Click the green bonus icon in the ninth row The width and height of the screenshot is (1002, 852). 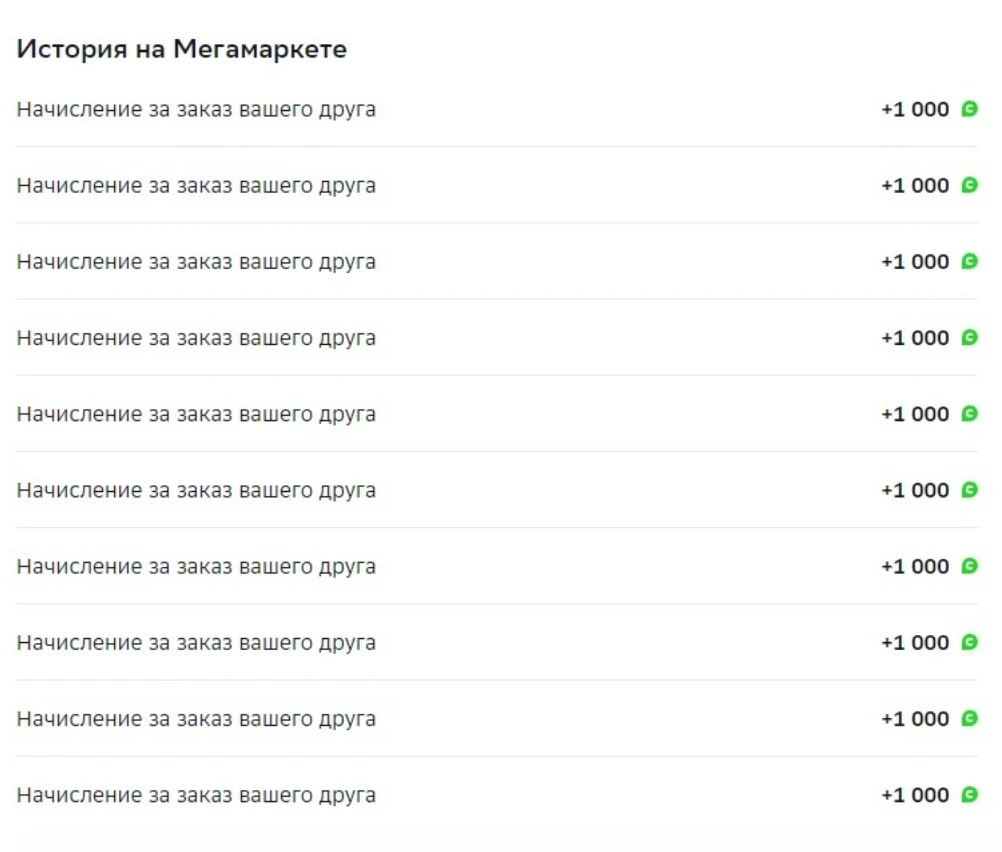[x=969, y=718]
